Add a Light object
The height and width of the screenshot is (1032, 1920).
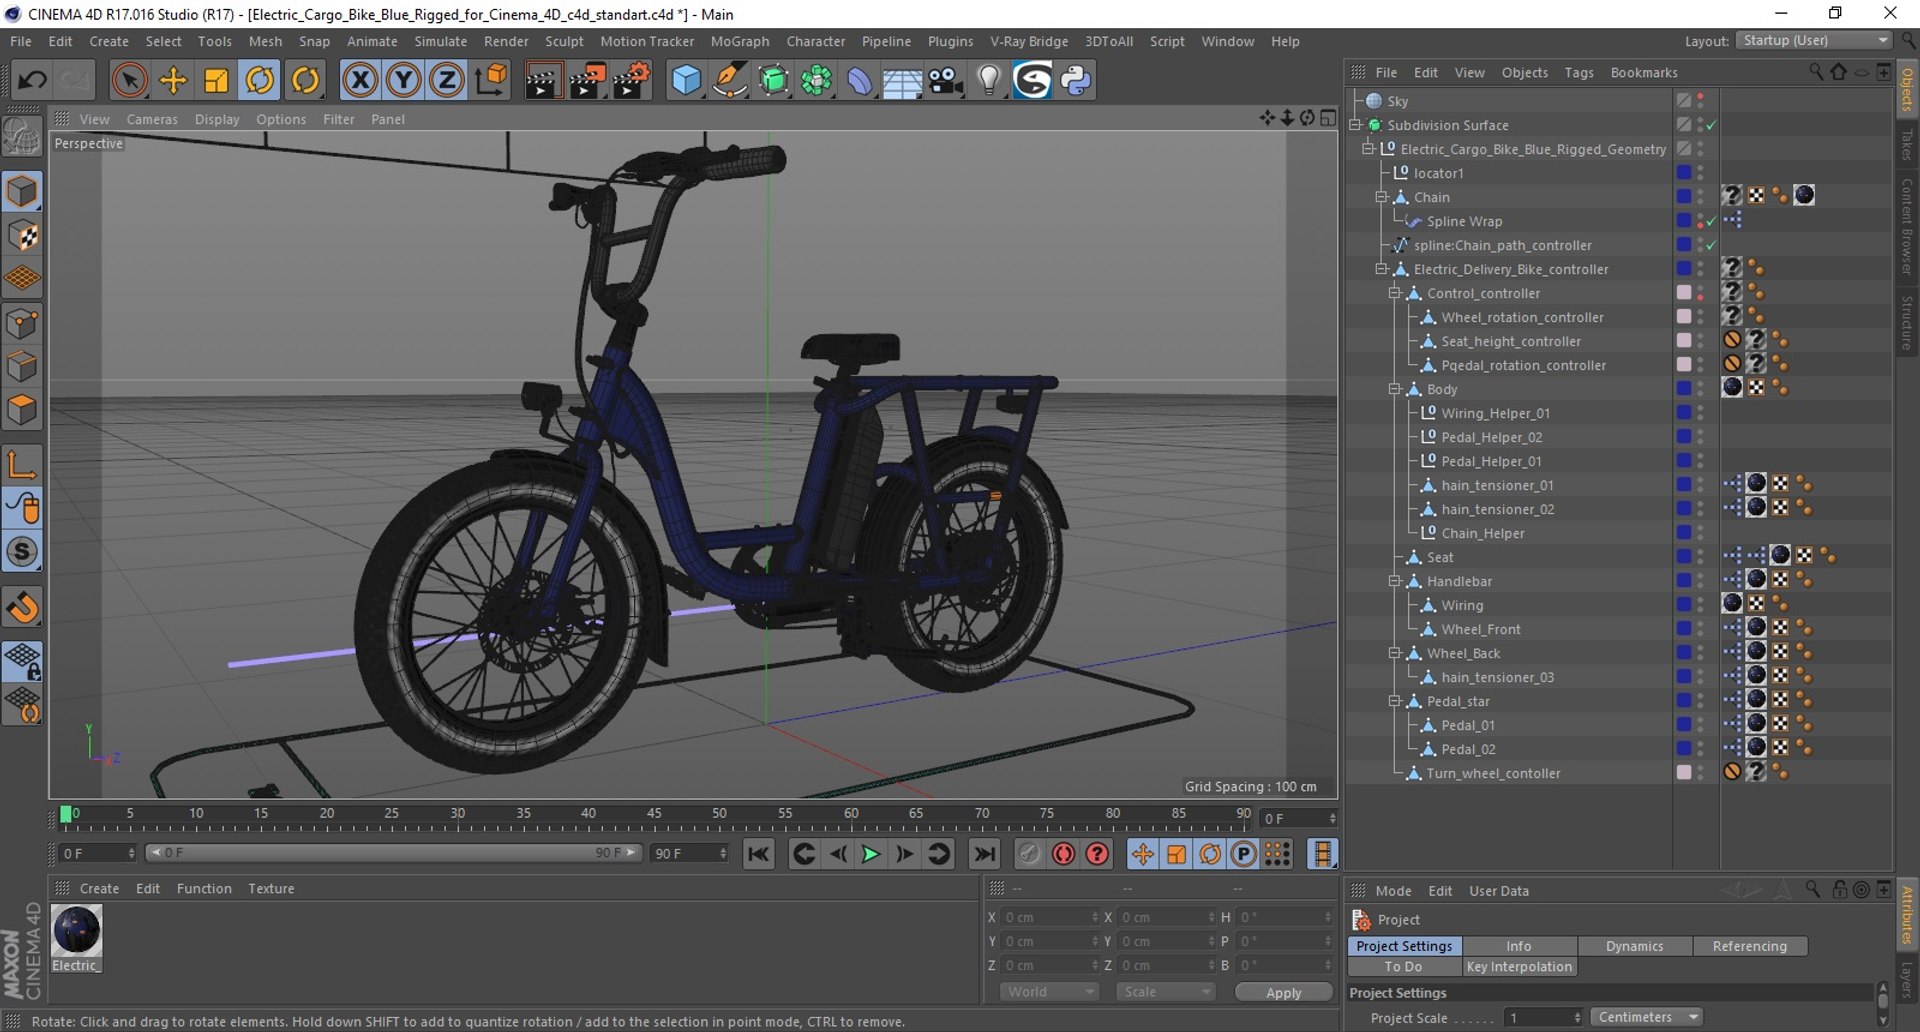tap(989, 80)
